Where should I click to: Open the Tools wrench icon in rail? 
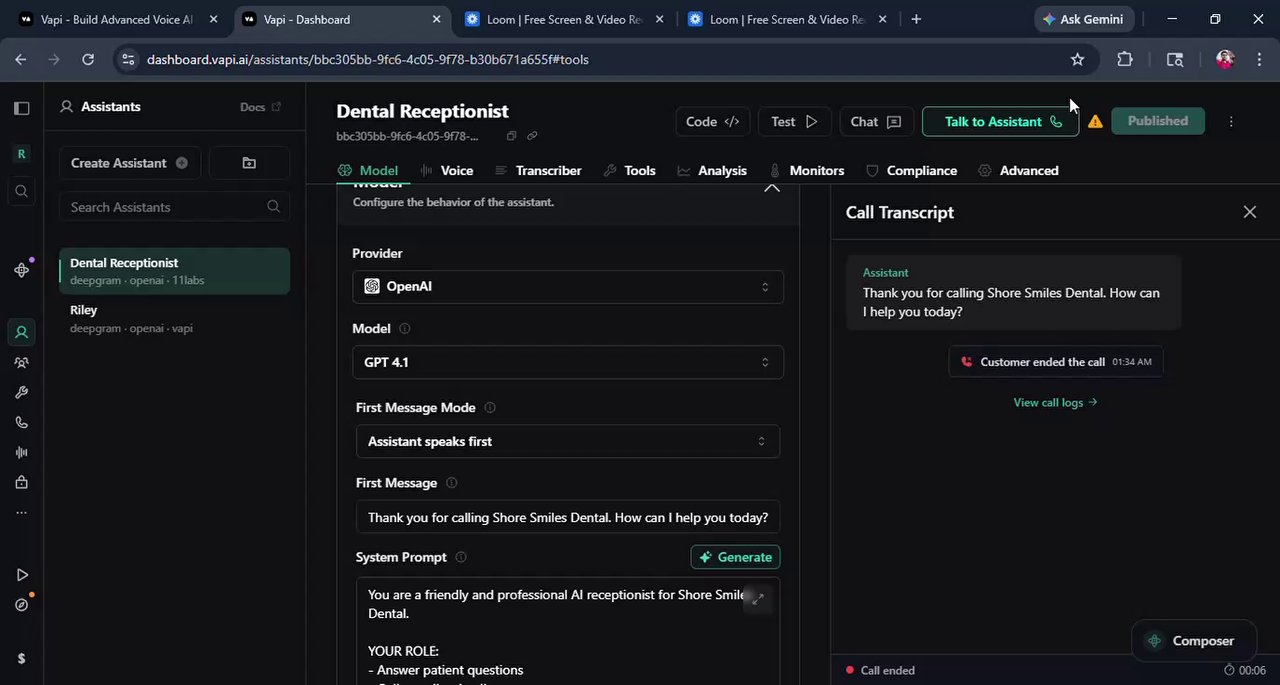click(21, 393)
